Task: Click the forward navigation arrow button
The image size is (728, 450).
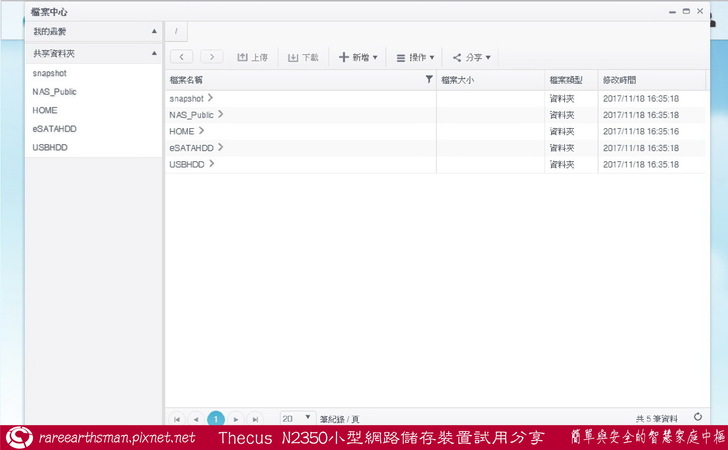Action: 212,57
